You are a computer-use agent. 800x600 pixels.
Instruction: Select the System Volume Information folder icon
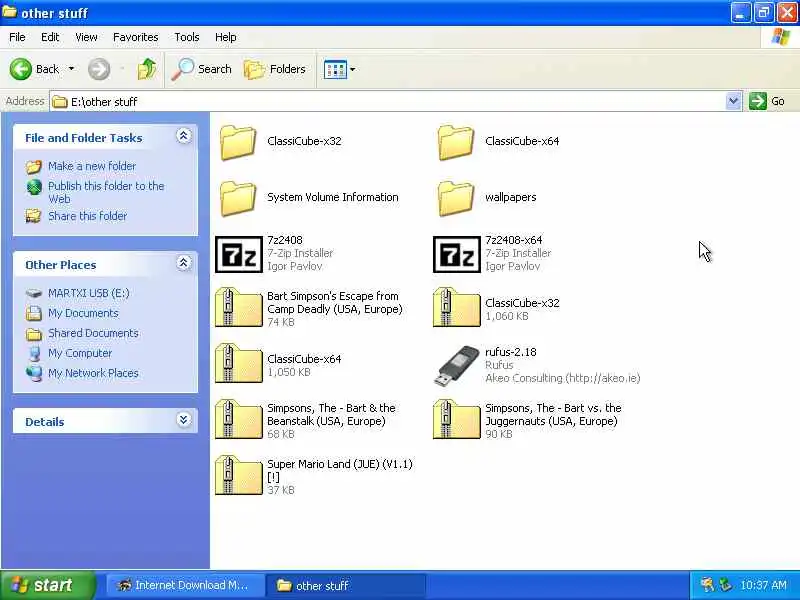click(x=238, y=198)
